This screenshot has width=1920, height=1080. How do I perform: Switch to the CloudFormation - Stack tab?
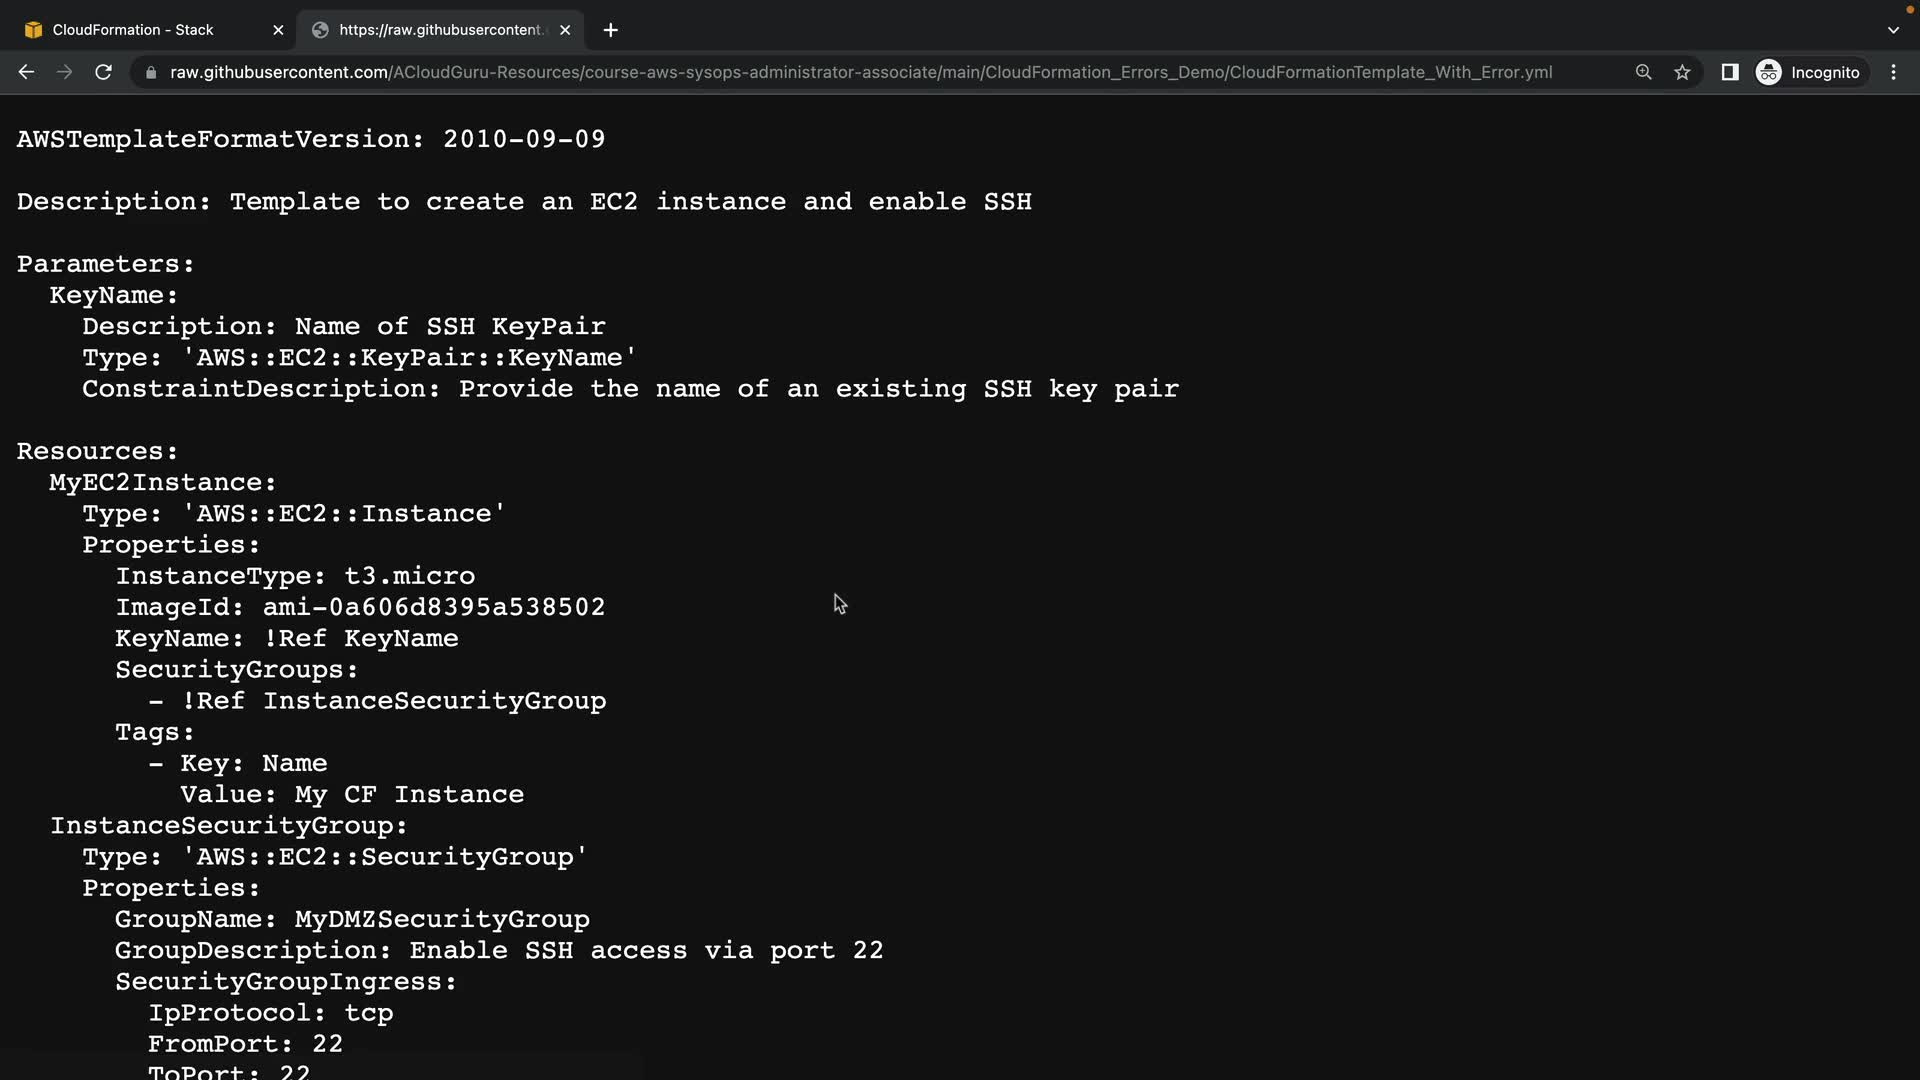pos(133,30)
